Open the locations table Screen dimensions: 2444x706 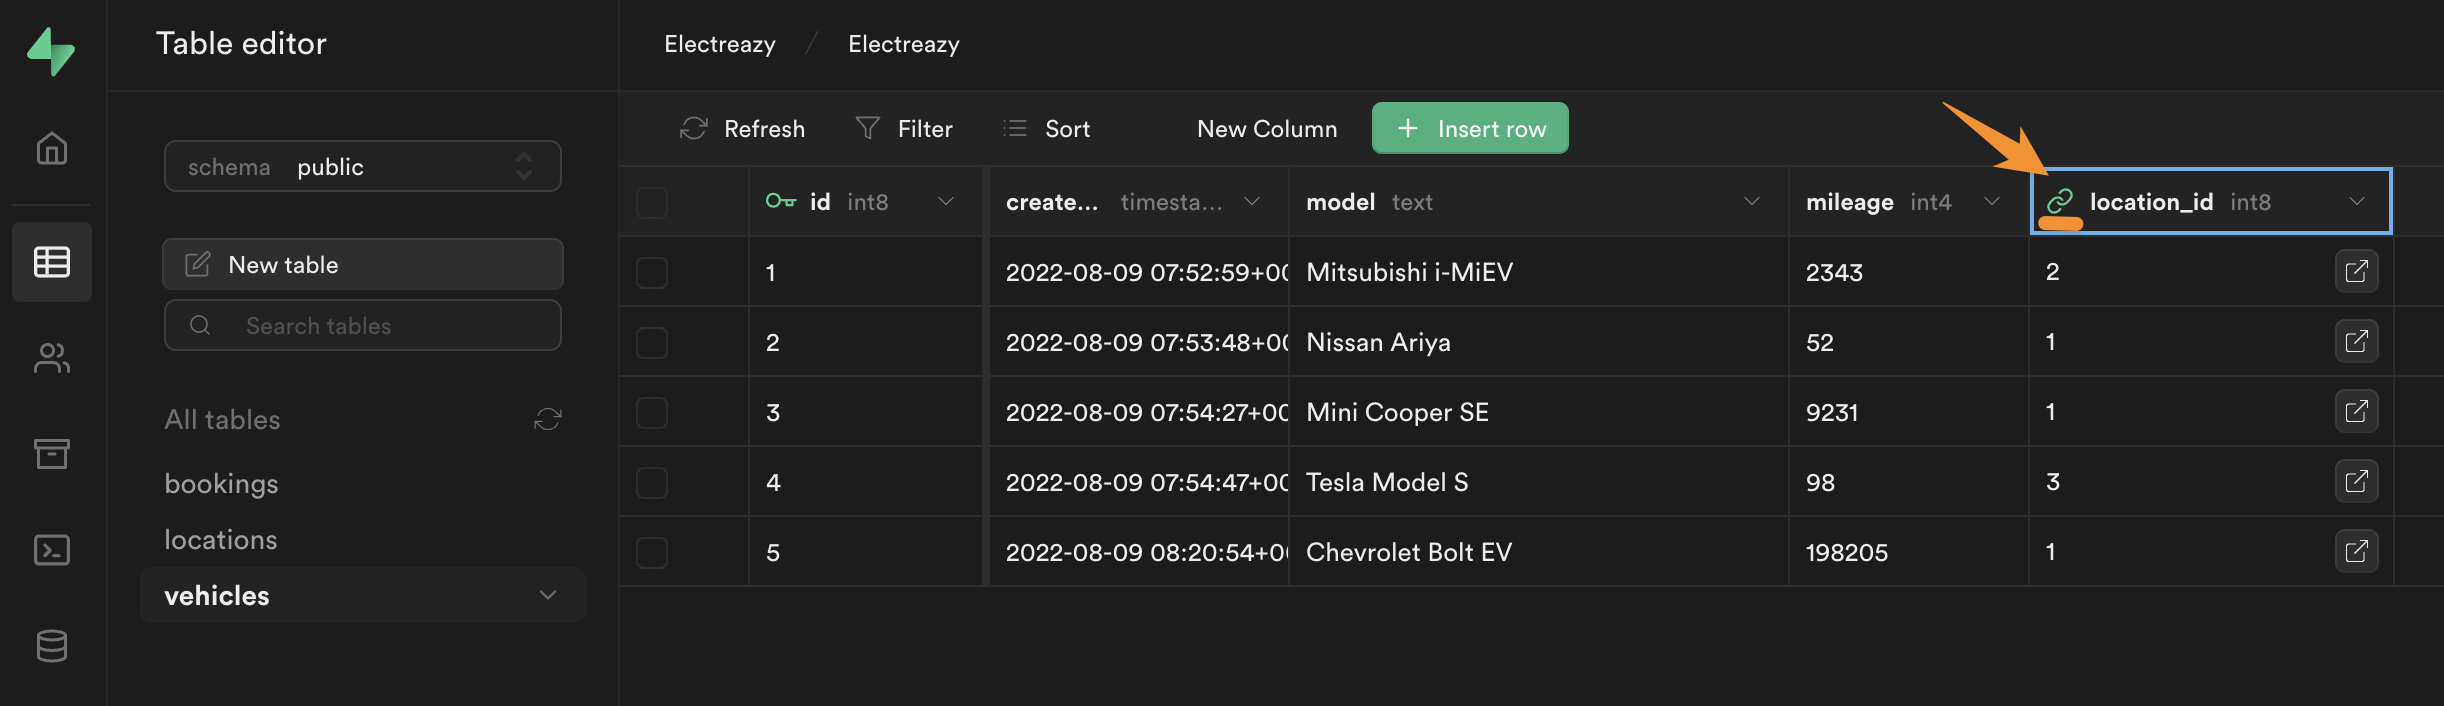click(x=221, y=540)
